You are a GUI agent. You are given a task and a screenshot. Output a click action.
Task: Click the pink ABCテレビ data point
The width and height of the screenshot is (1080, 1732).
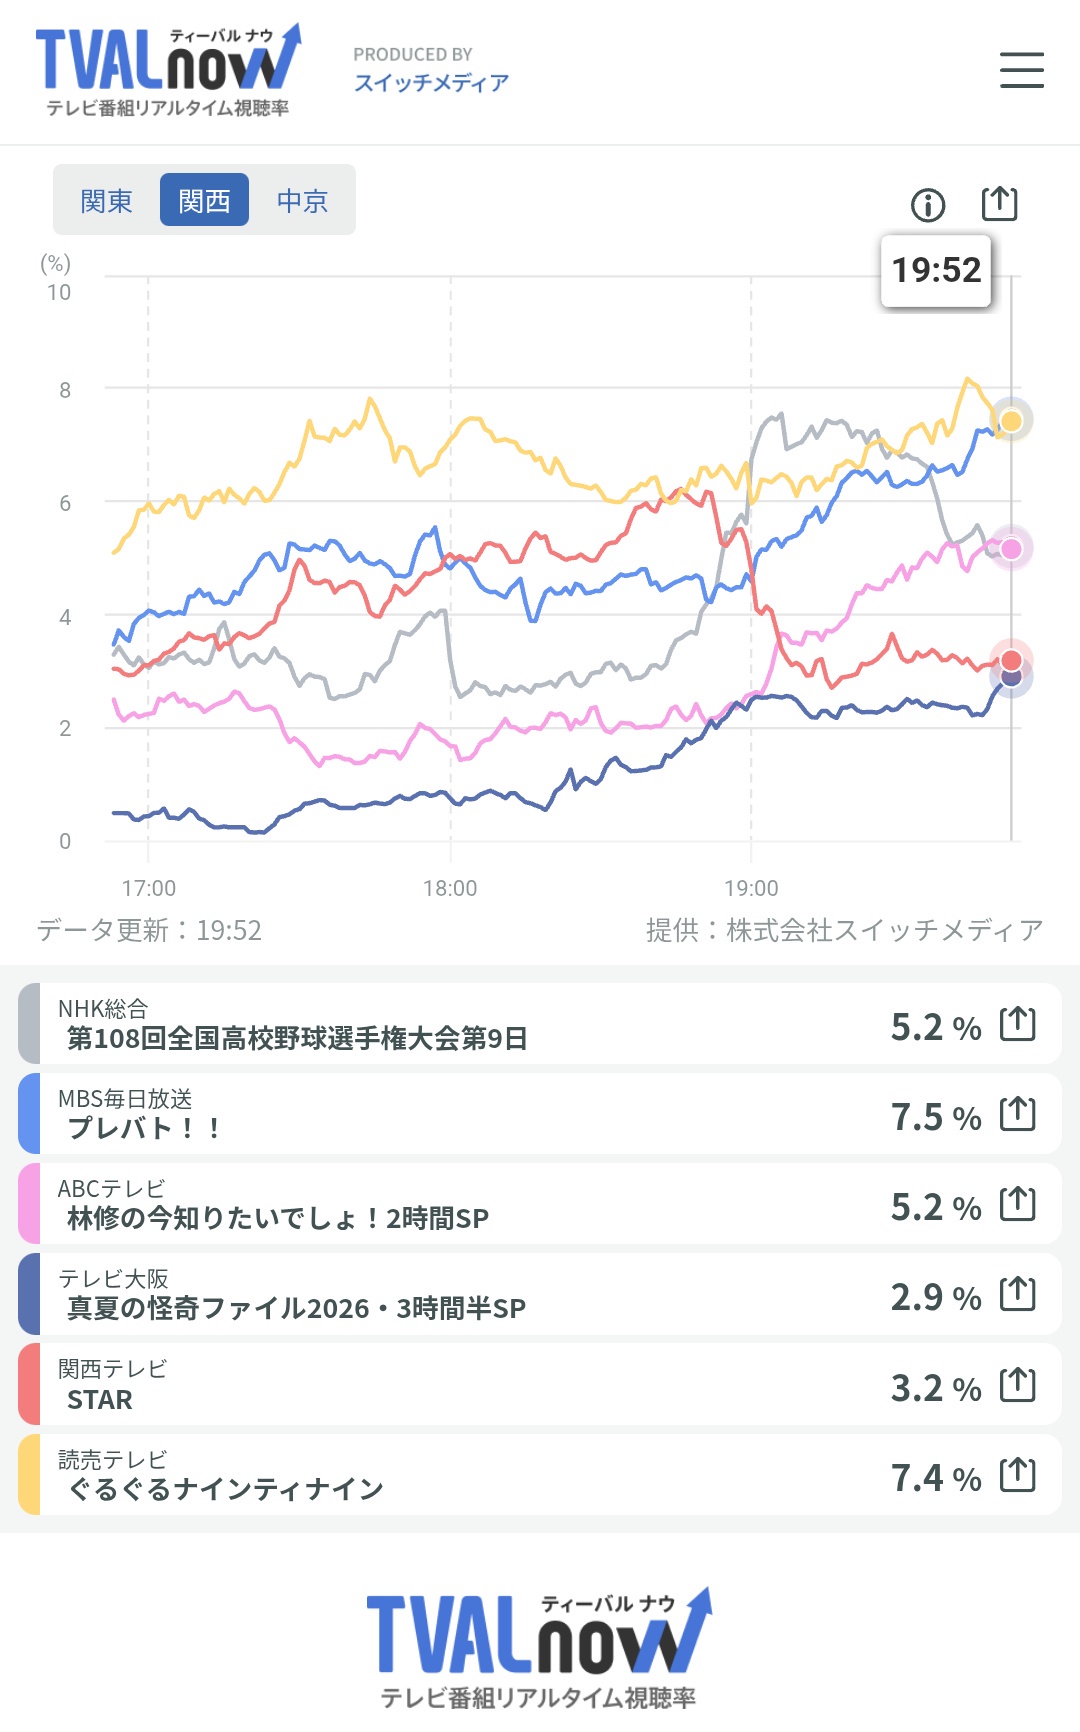pyautogui.click(x=1011, y=548)
